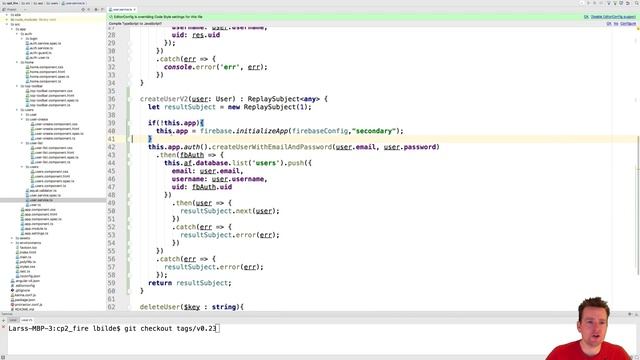Expand the assets folder
The image size is (640, 360).
coord(12,238)
